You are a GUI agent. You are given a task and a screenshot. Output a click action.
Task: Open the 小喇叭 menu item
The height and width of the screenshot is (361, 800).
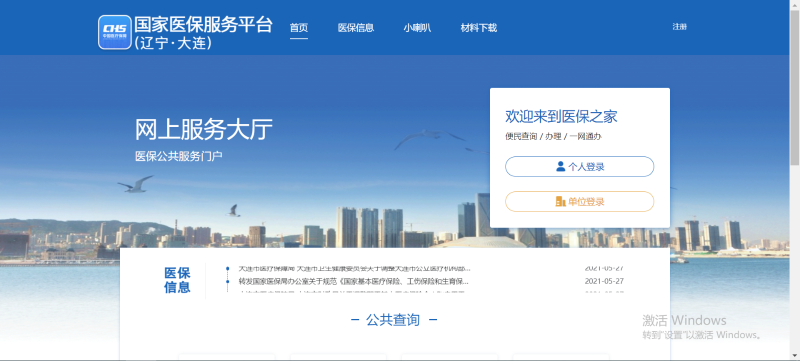click(417, 28)
